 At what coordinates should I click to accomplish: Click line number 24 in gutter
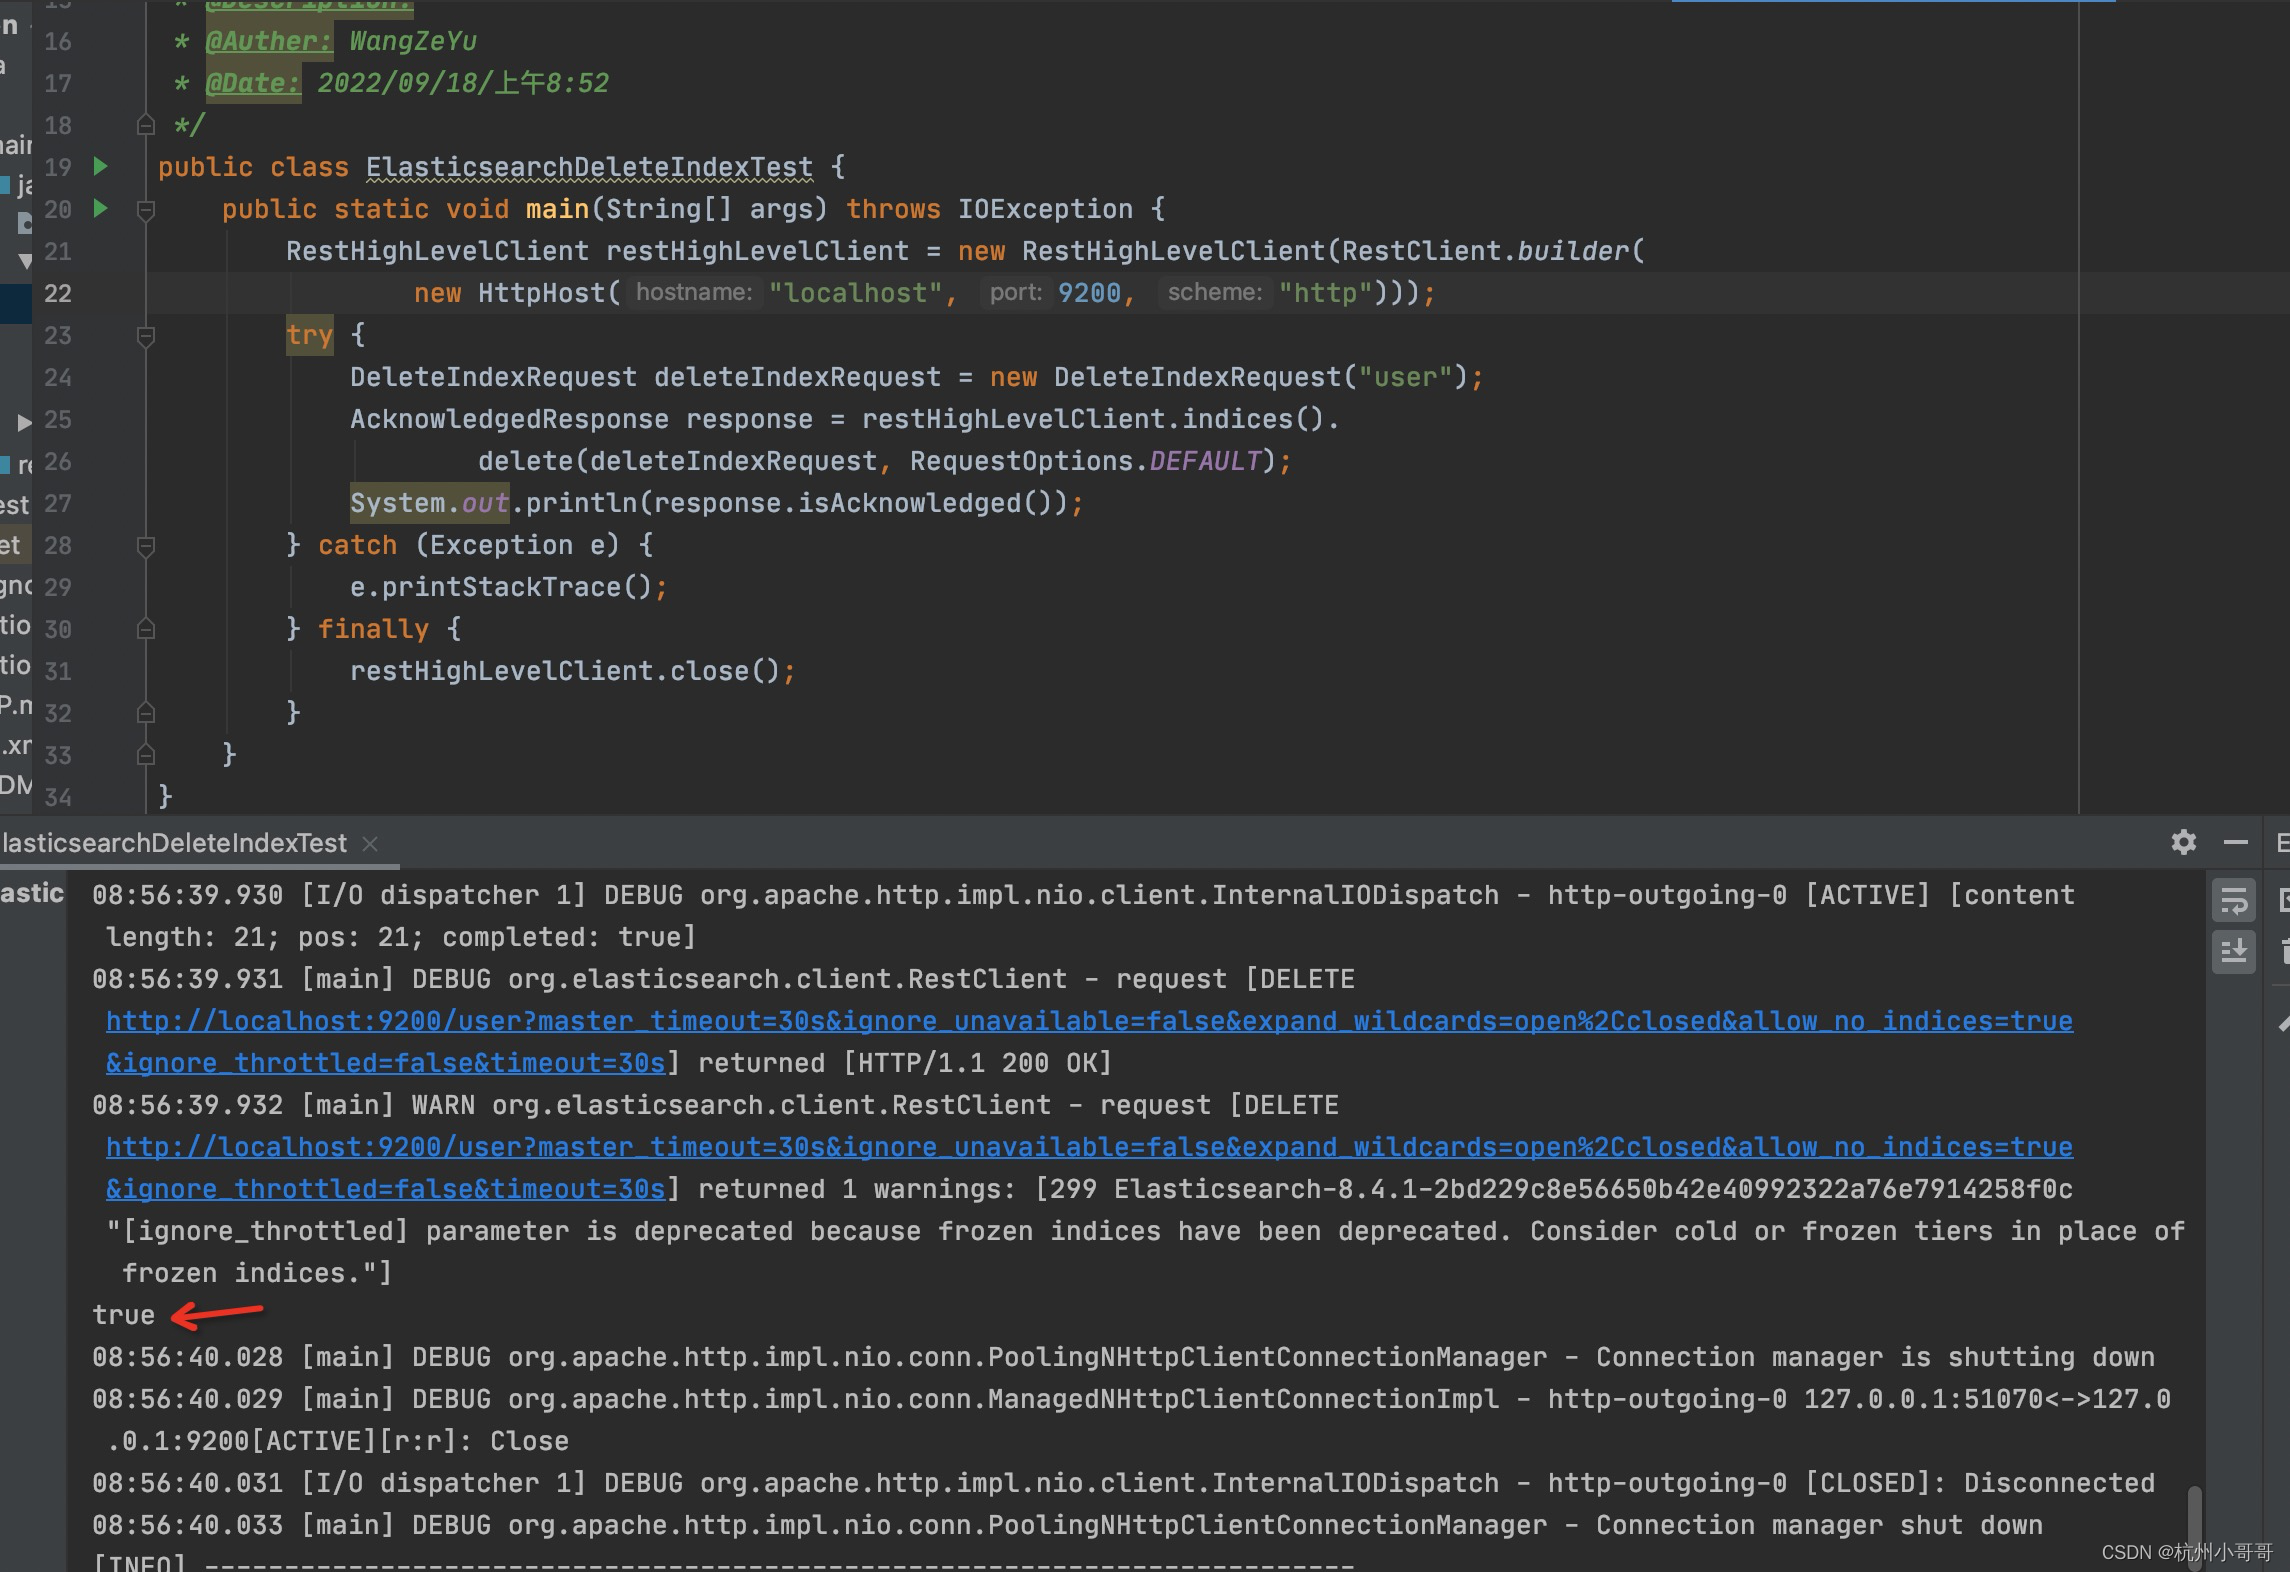point(58,377)
